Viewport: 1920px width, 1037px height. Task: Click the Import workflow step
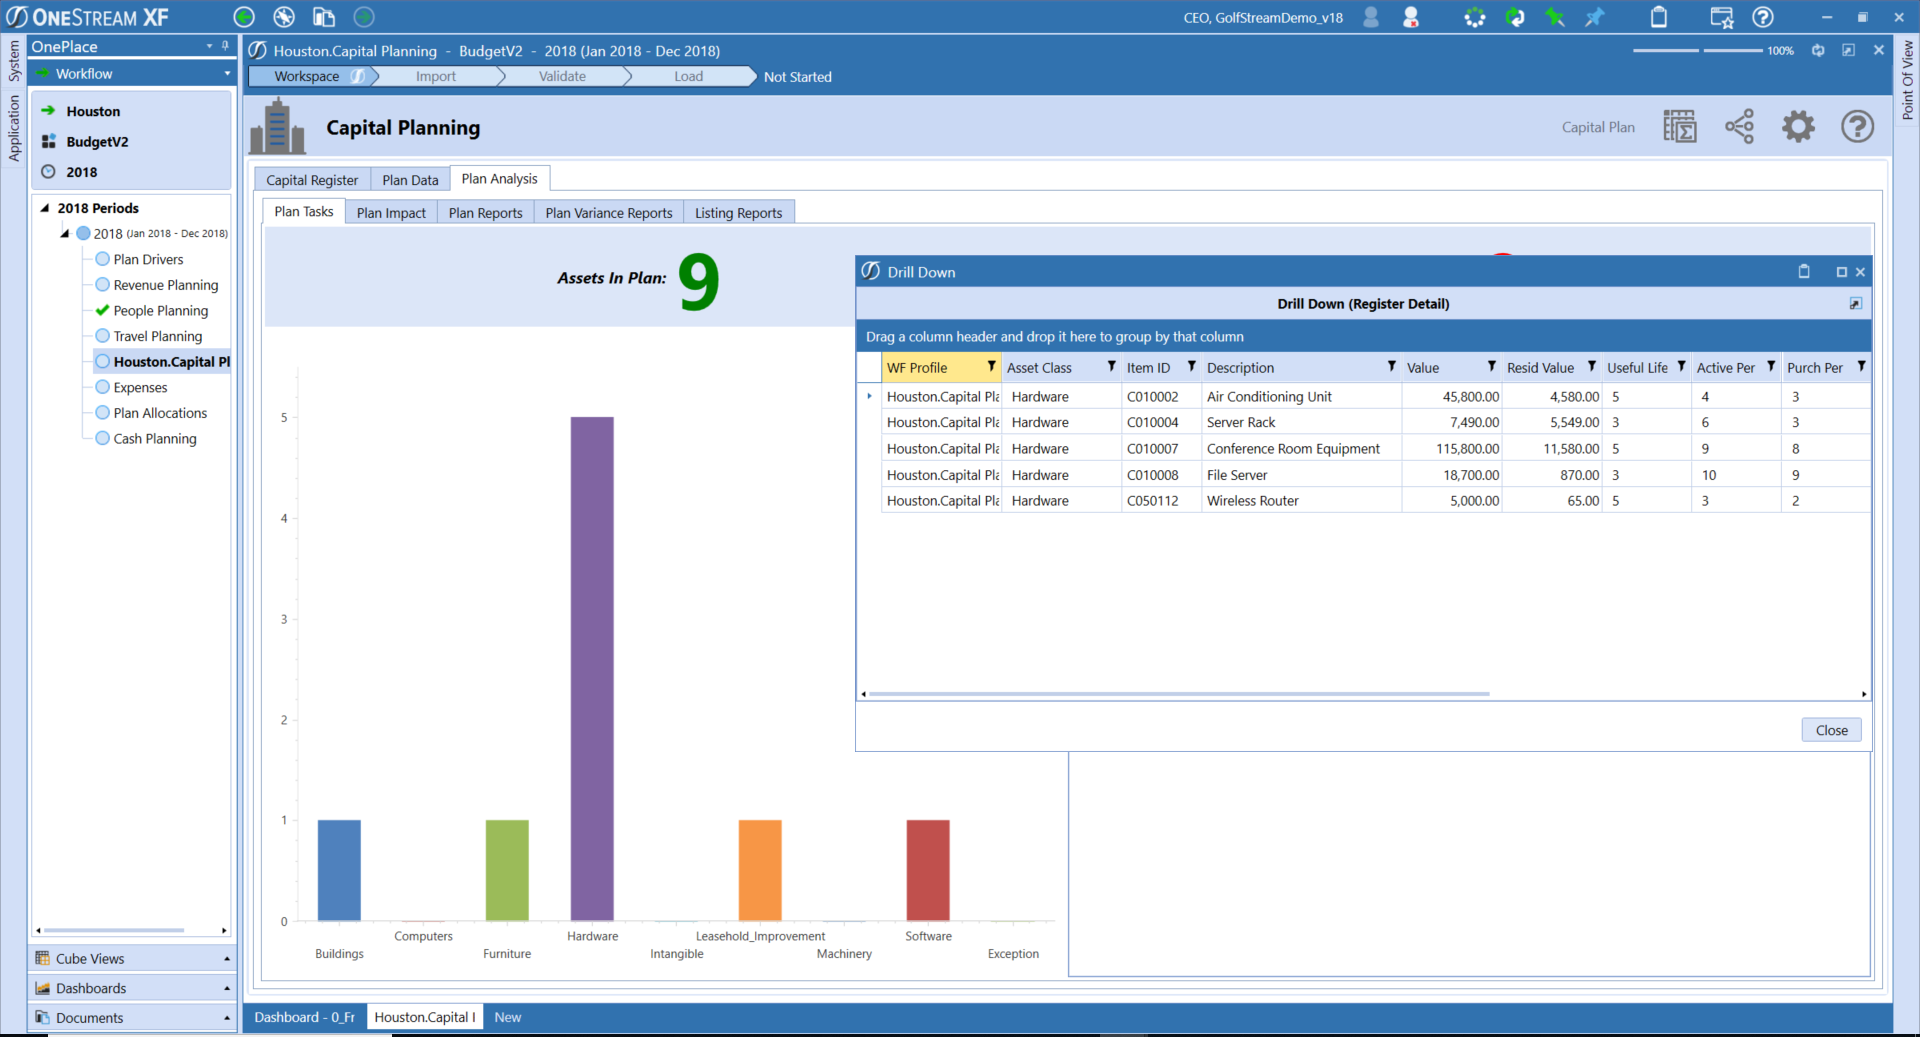tap(435, 76)
